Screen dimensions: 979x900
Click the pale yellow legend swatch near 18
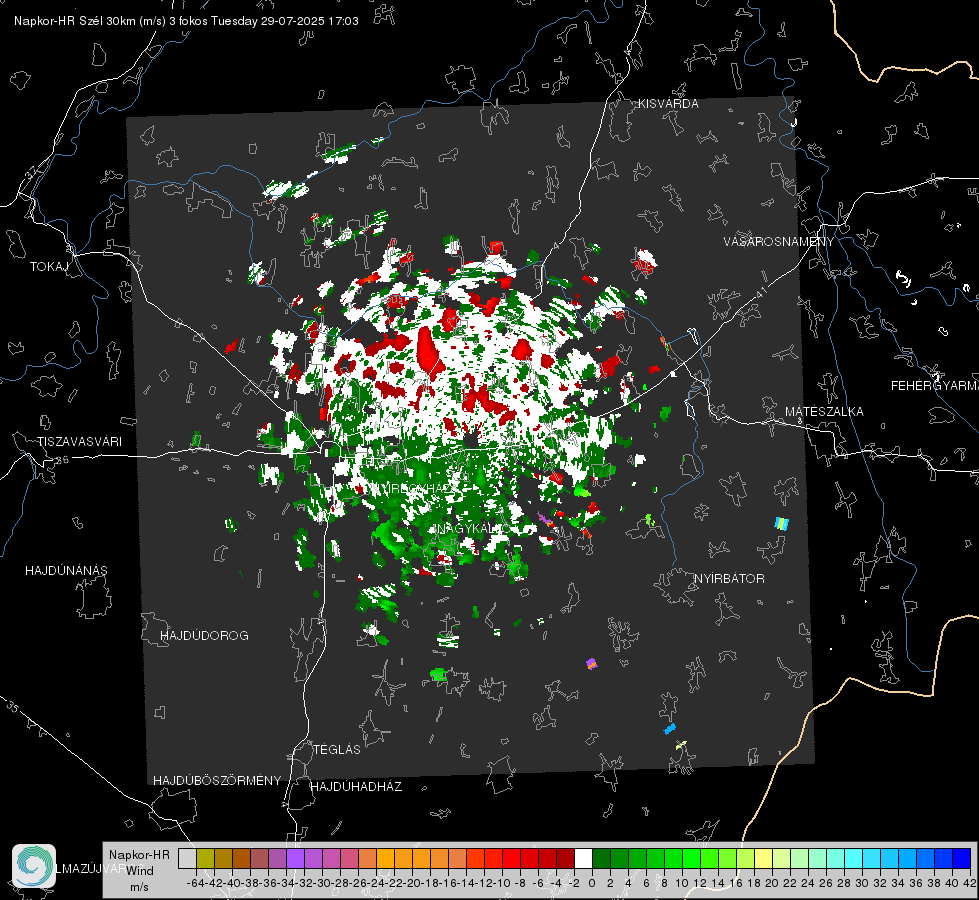(x=764, y=858)
